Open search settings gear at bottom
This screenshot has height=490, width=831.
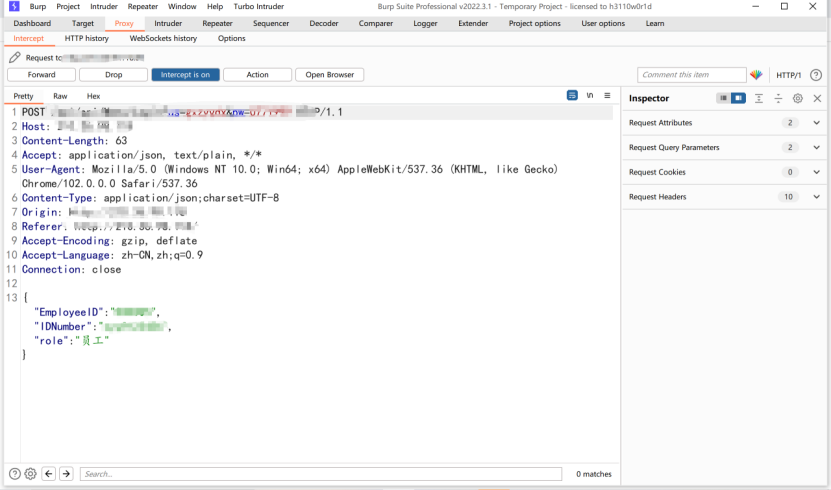(31, 474)
